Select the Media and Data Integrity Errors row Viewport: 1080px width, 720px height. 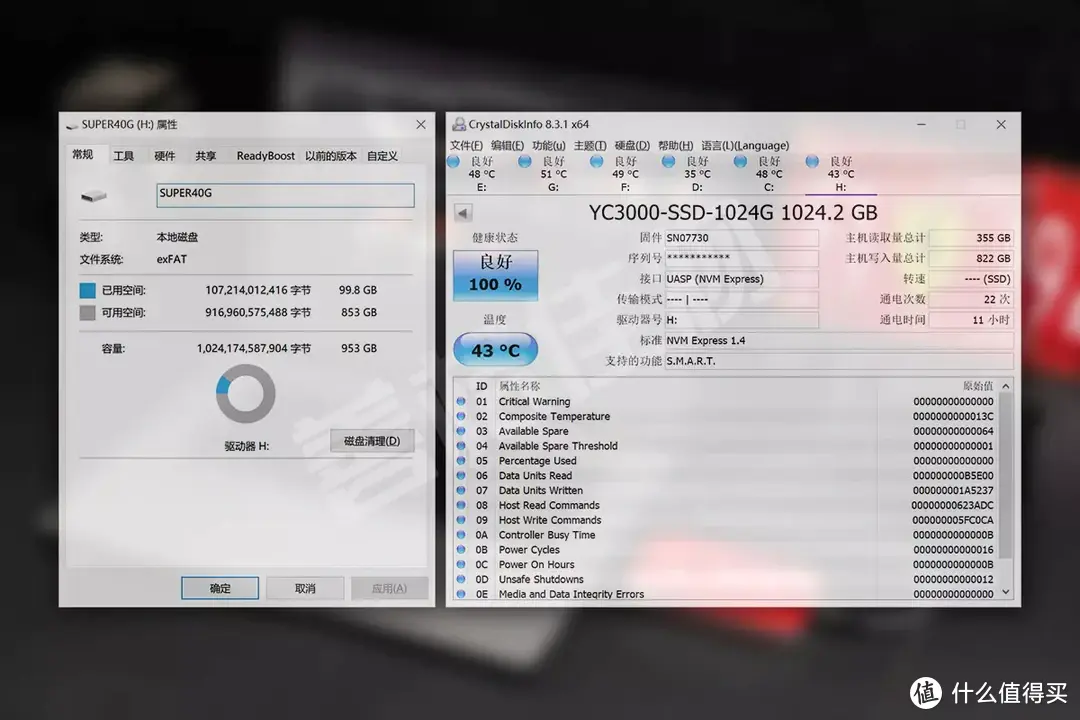pyautogui.click(x=726, y=594)
